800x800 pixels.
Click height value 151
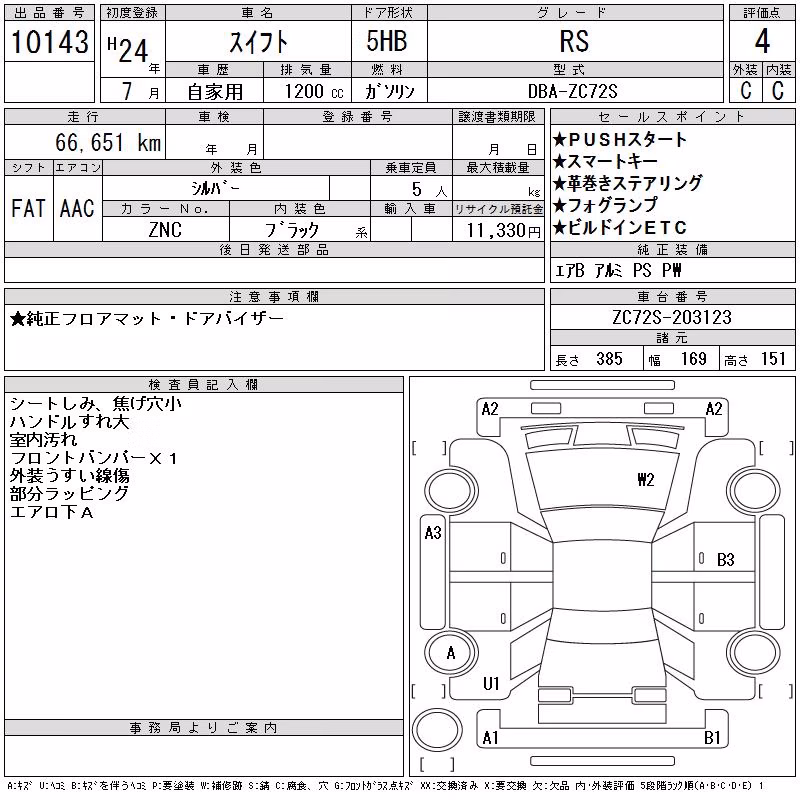(773, 359)
